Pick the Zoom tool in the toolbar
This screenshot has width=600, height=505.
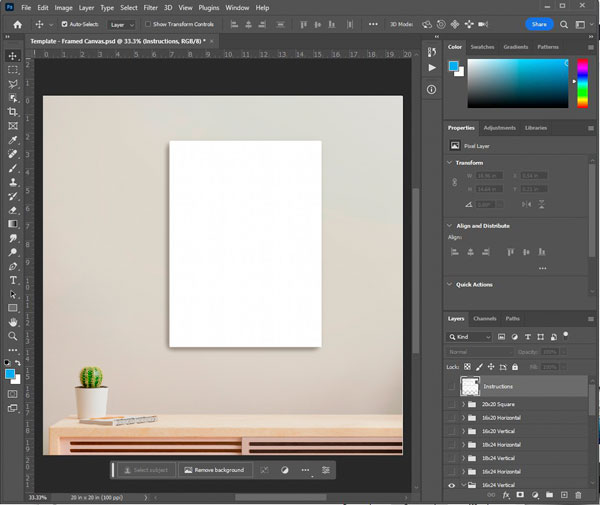click(13, 337)
